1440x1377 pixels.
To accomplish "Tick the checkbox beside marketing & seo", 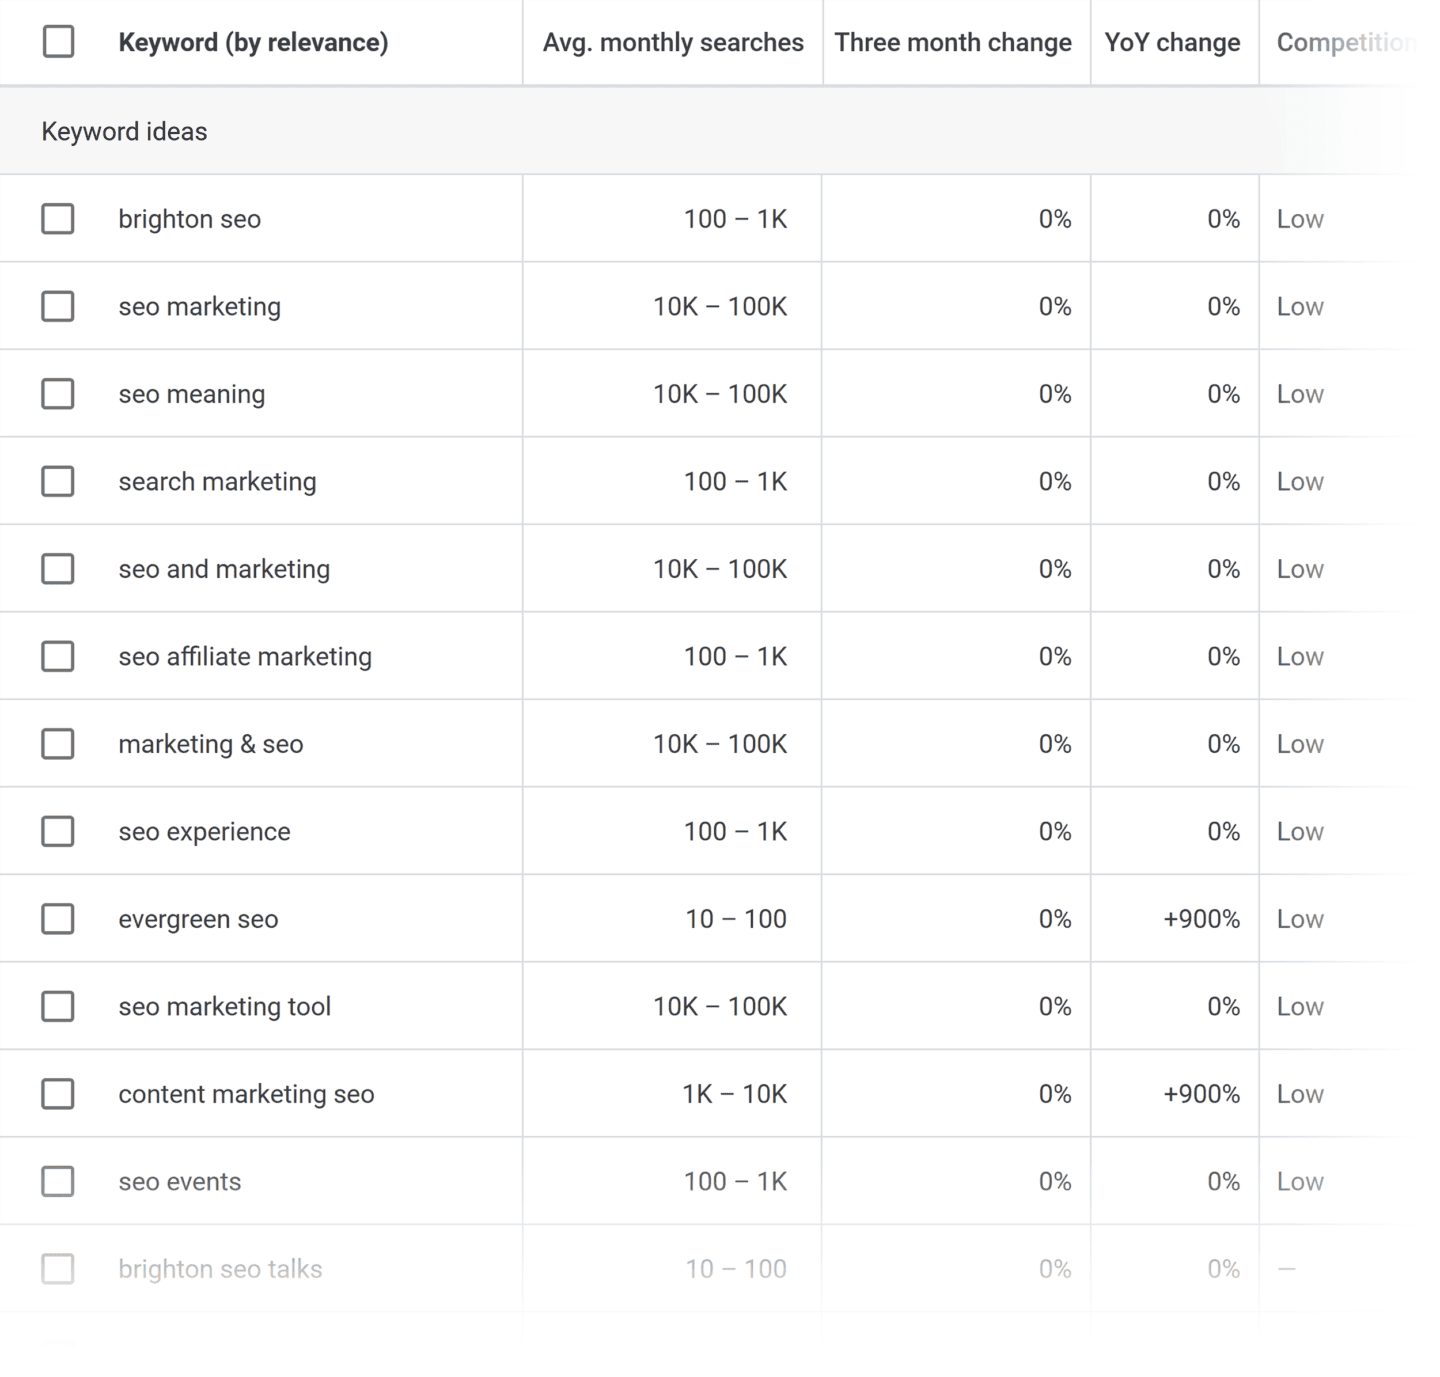I will point(57,743).
